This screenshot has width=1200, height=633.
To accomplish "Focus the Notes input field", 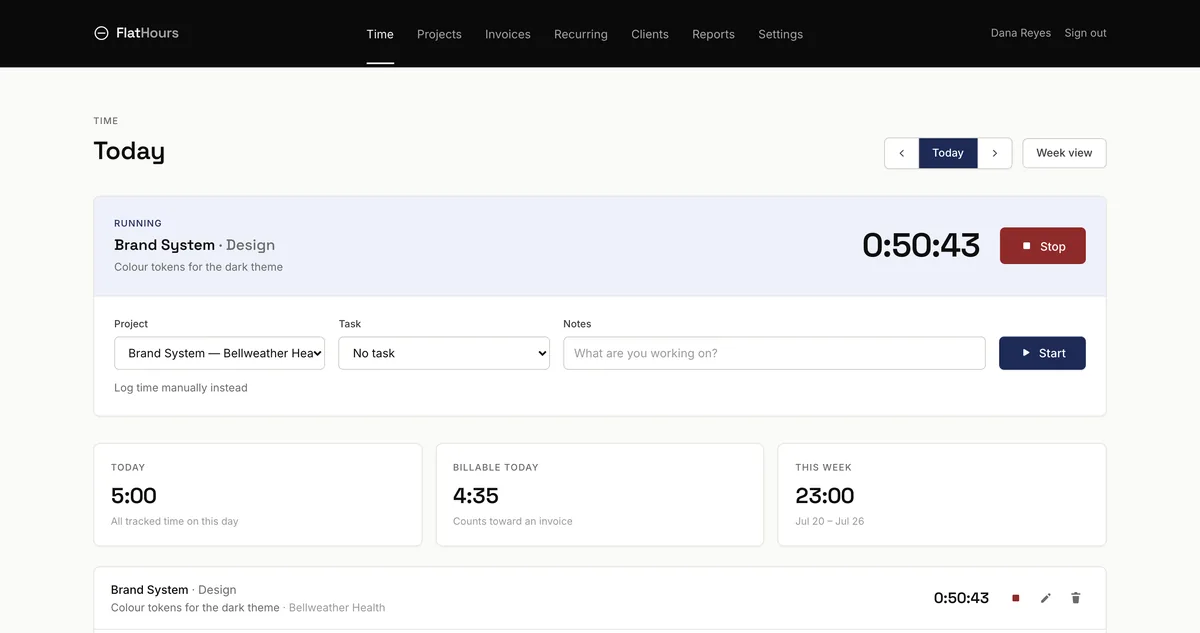I will click(x=774, y=353).
